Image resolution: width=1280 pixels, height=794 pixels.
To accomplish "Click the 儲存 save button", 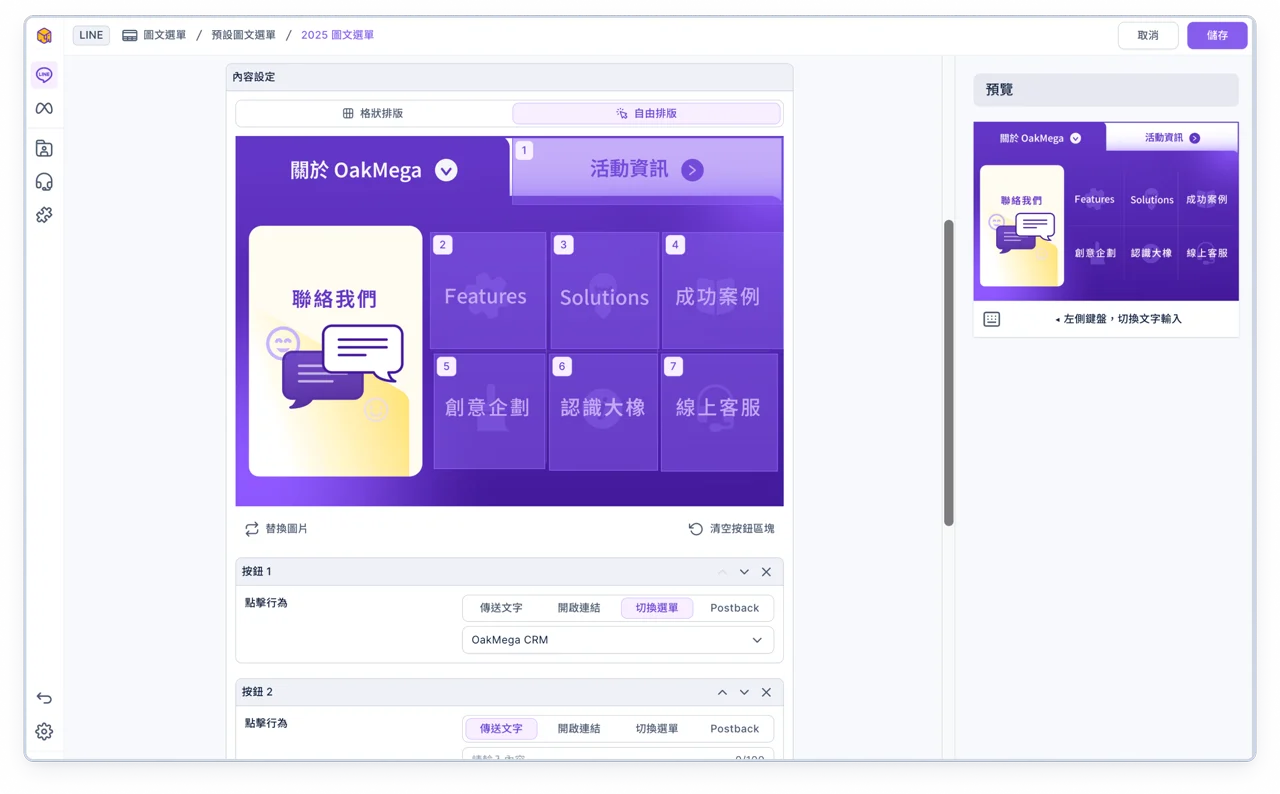I will click(x=1217, y=35).
